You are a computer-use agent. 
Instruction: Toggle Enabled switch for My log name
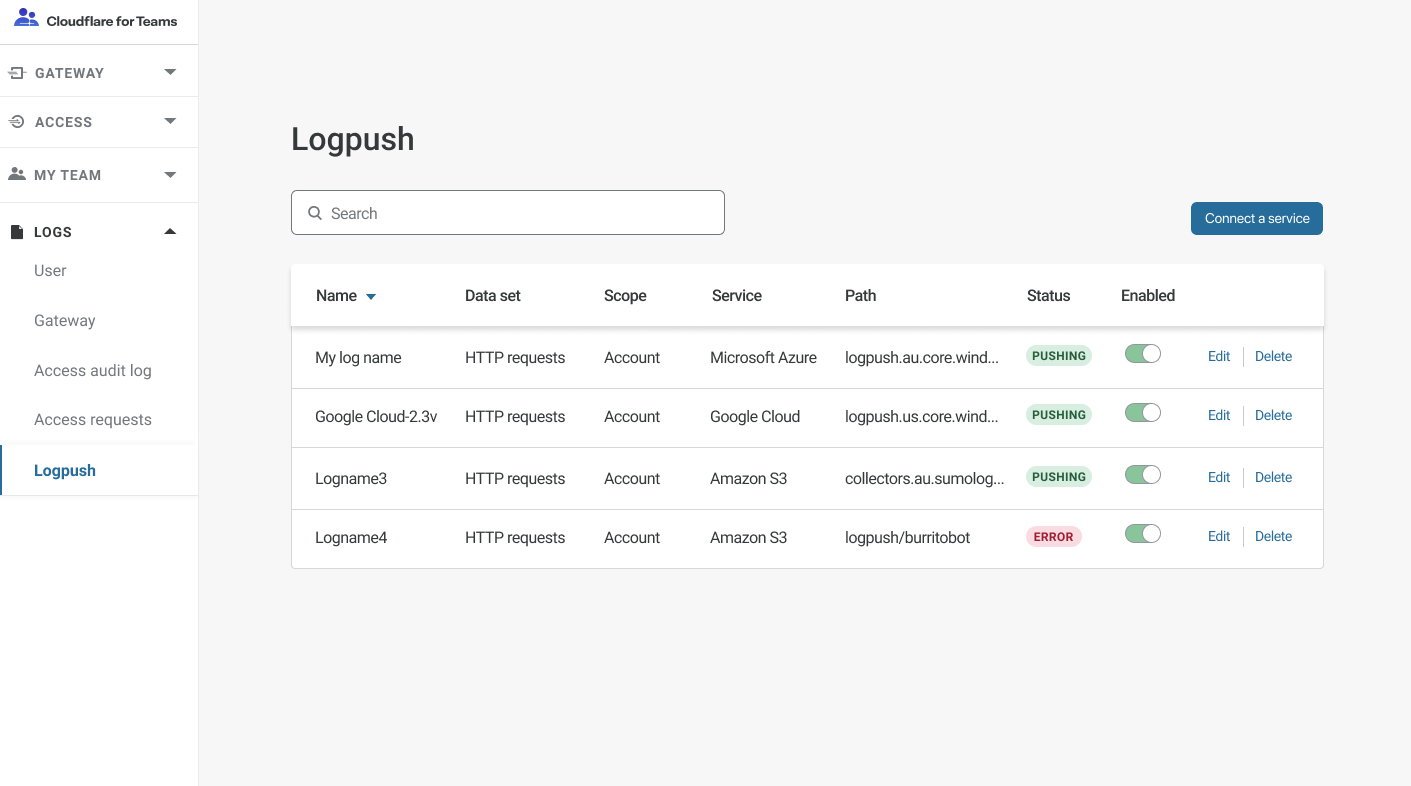tap(1143, 354)
